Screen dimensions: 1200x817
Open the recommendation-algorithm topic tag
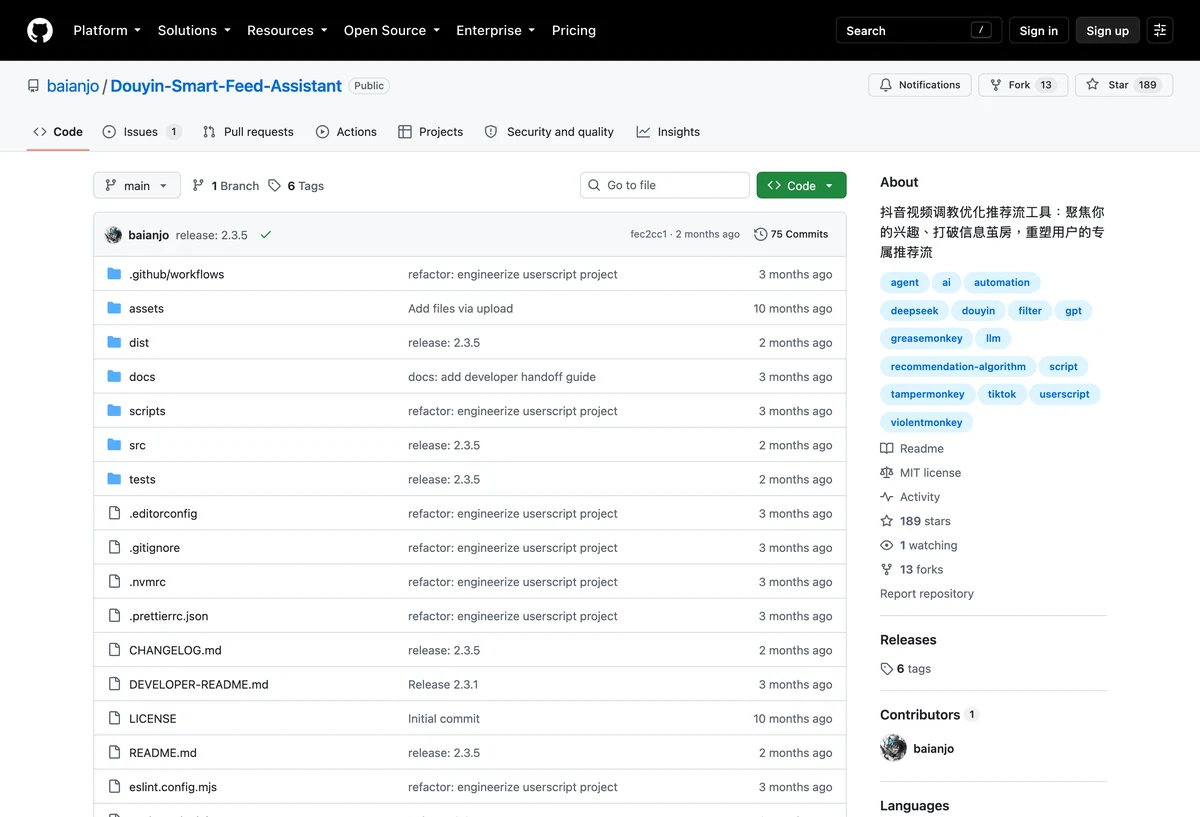click(958, 366)
